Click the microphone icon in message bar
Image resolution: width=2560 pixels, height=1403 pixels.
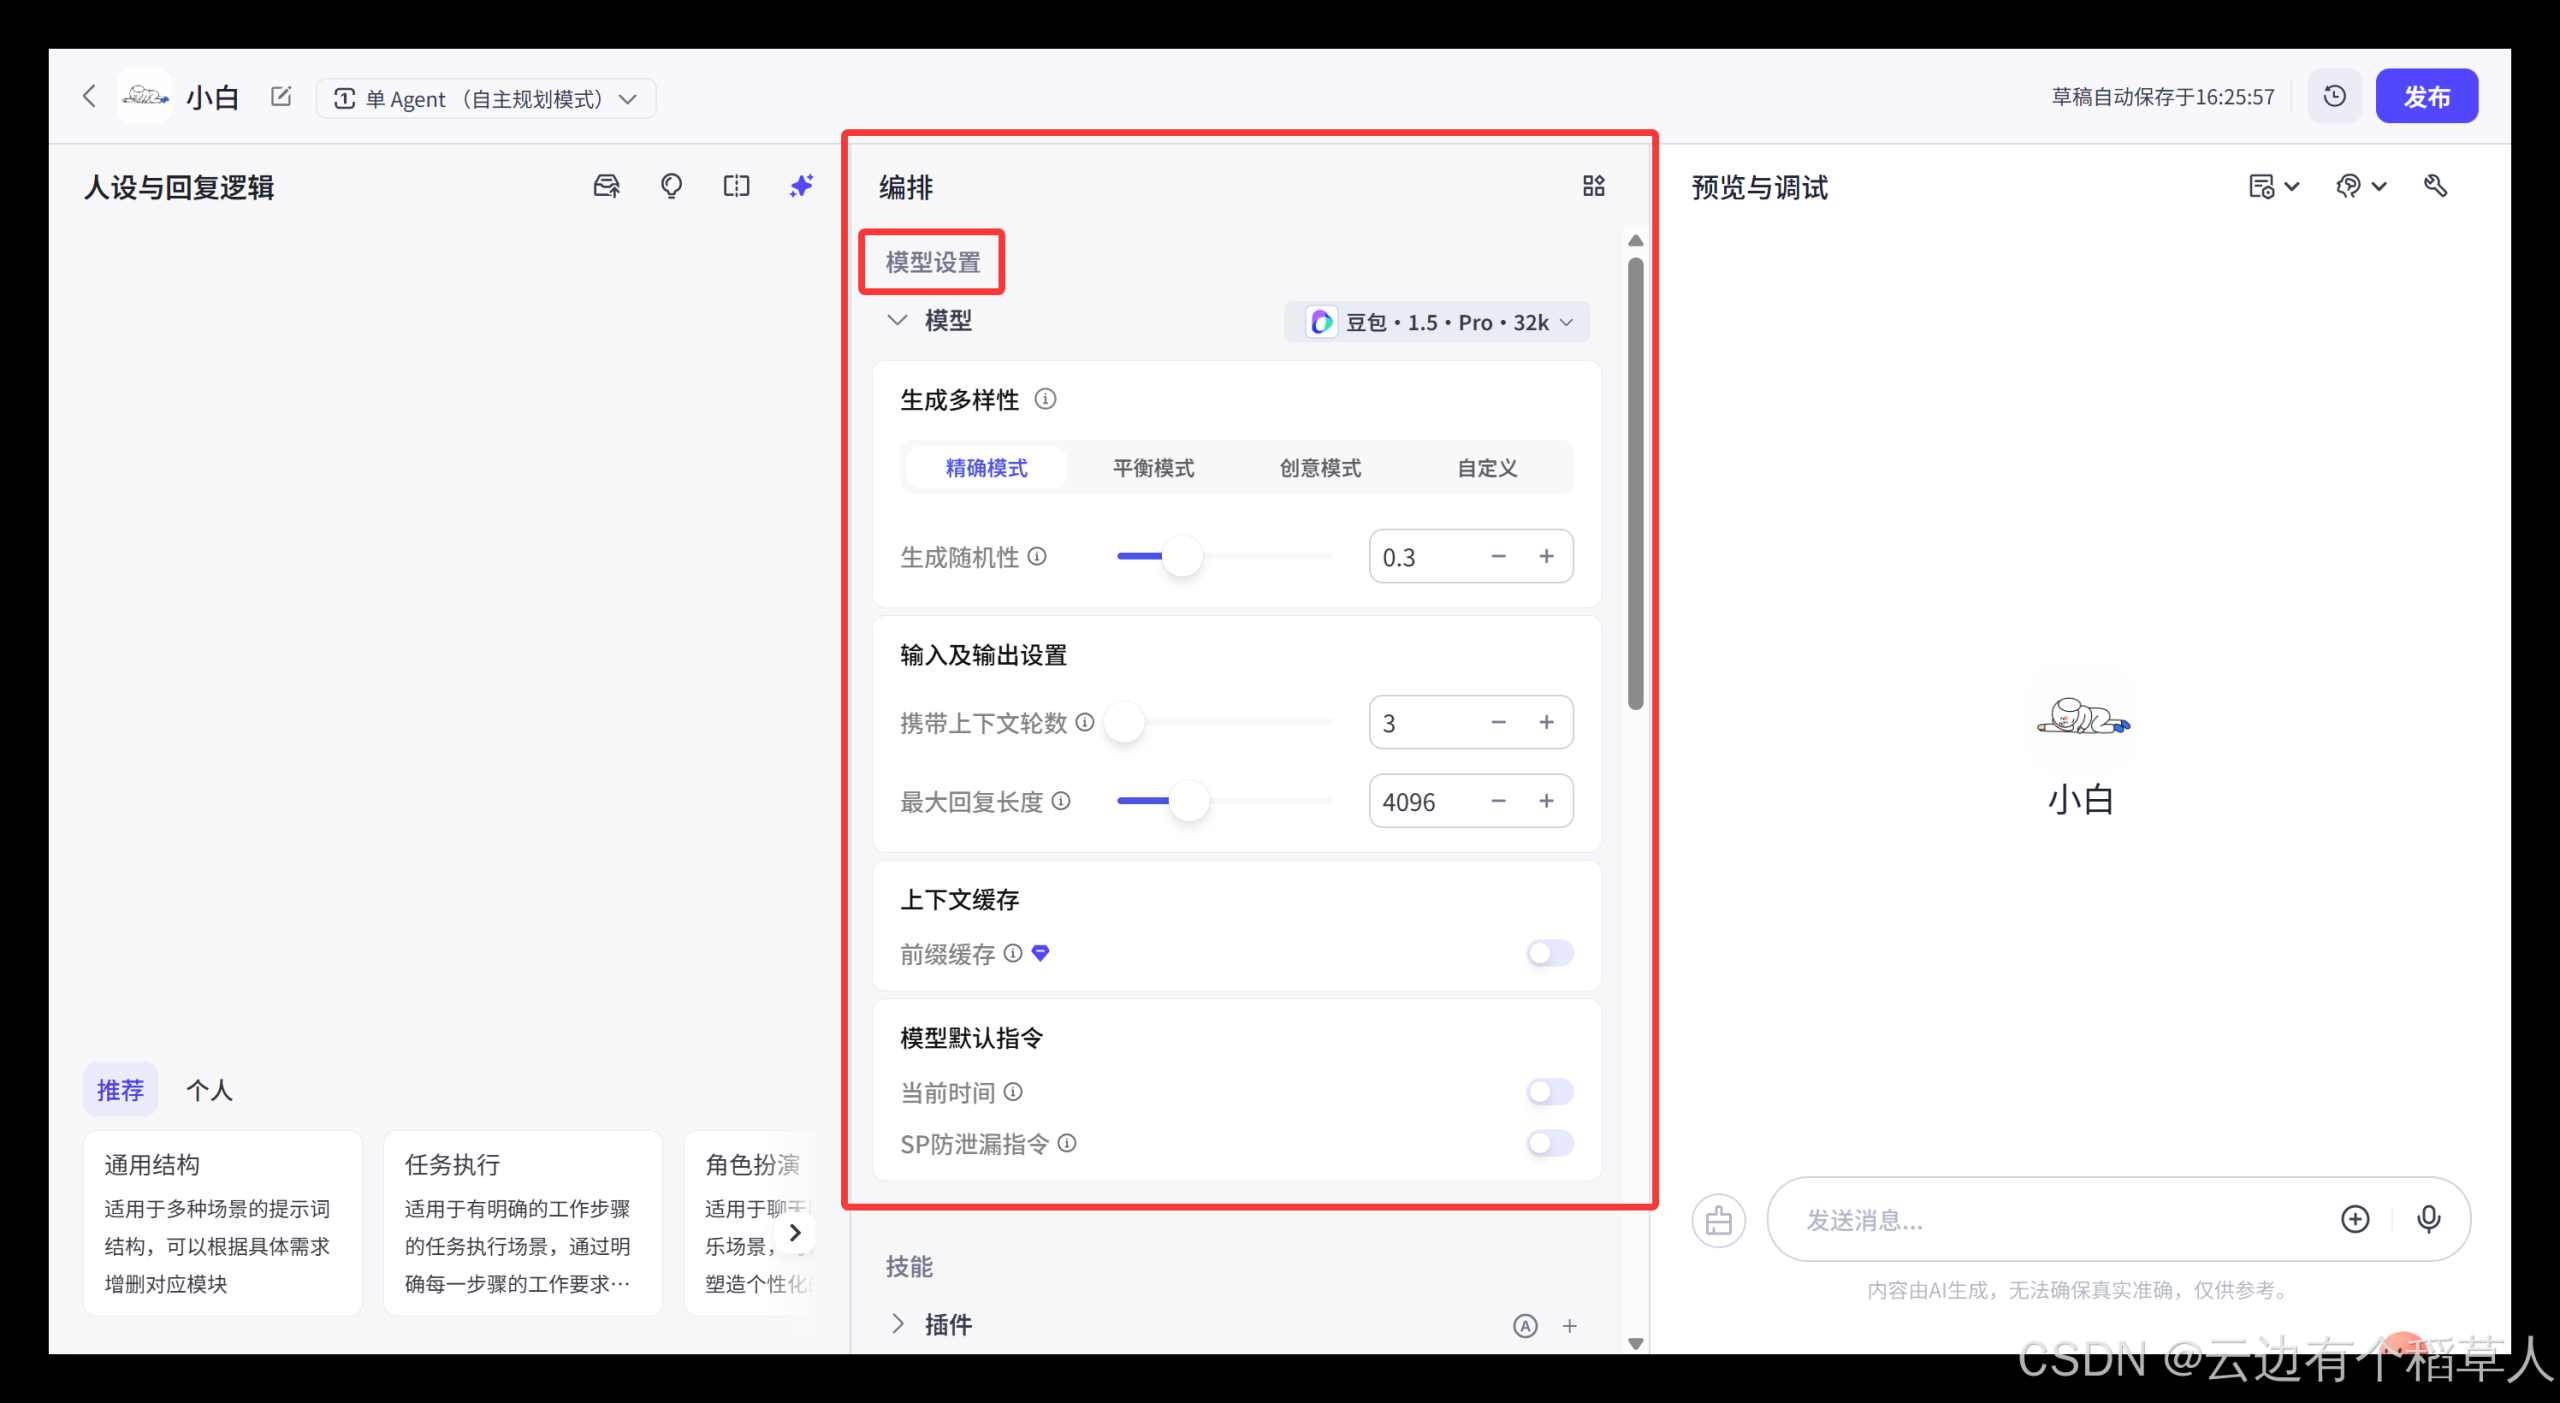pos(2430,1219)
